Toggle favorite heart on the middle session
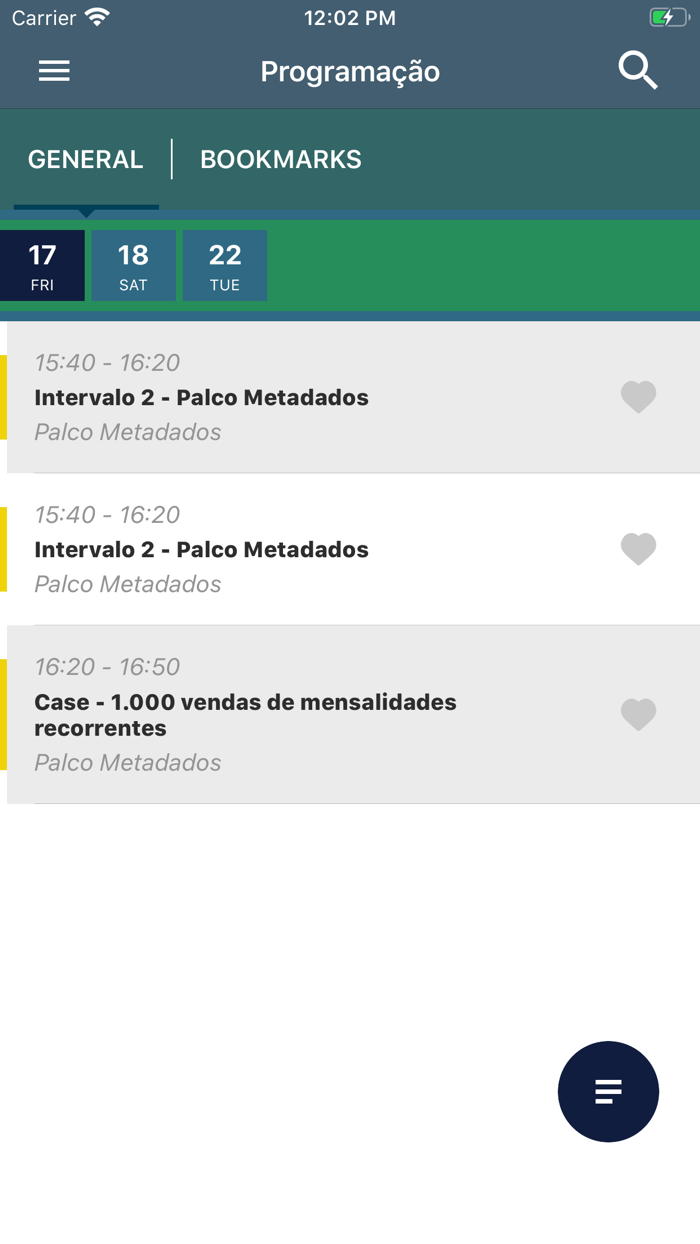 638,549
